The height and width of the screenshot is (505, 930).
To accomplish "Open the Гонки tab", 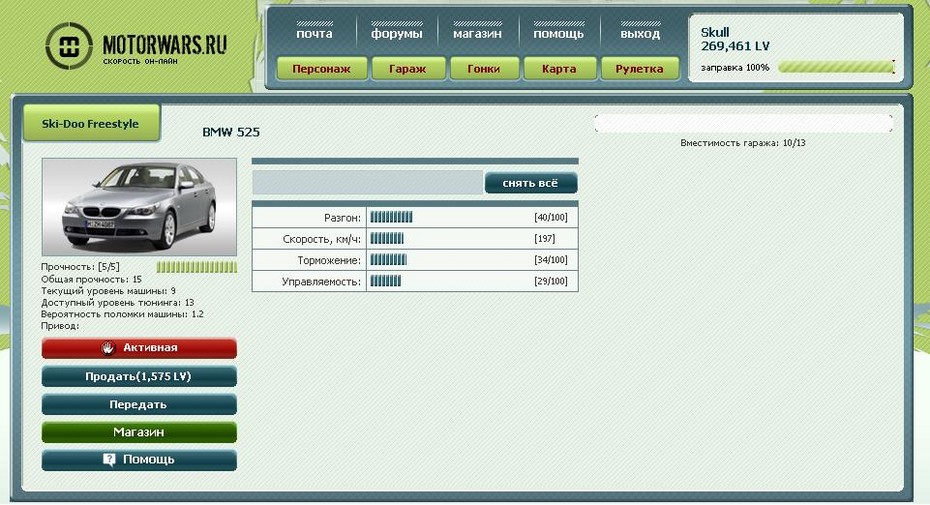I will [484, 69].
